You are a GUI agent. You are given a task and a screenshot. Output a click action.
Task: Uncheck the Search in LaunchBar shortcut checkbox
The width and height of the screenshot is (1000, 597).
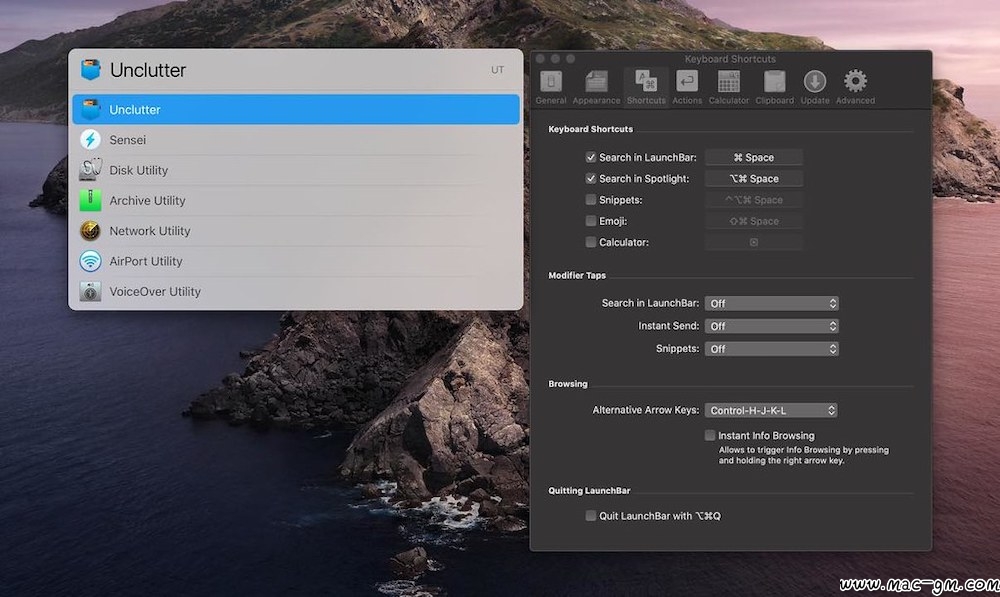[591, 158]
